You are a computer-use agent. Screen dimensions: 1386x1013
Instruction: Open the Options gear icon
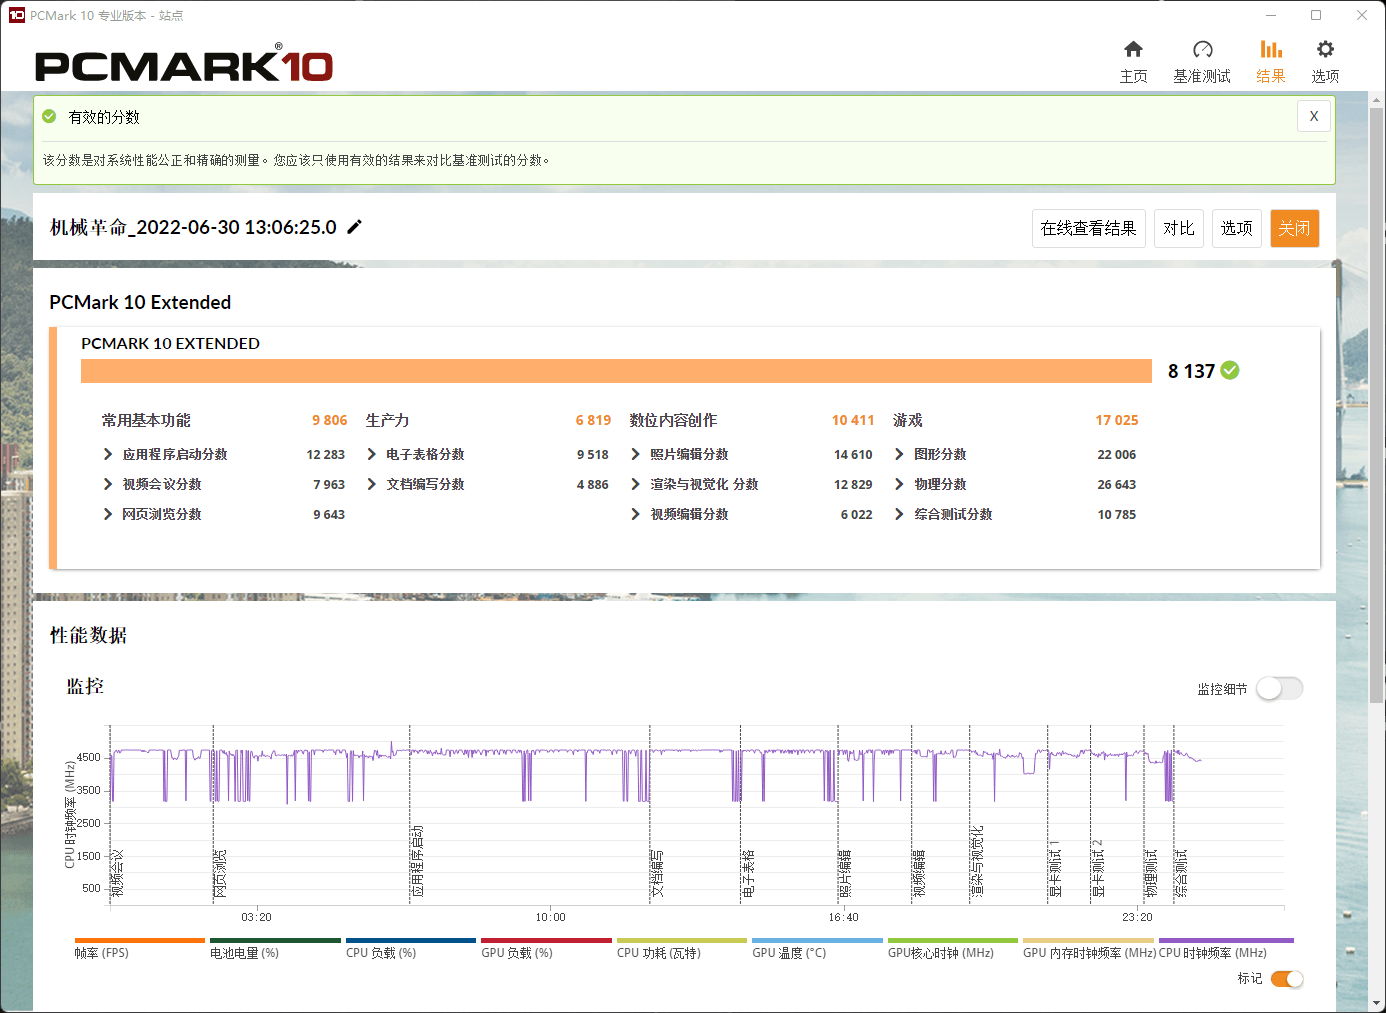pos(1325,50)
